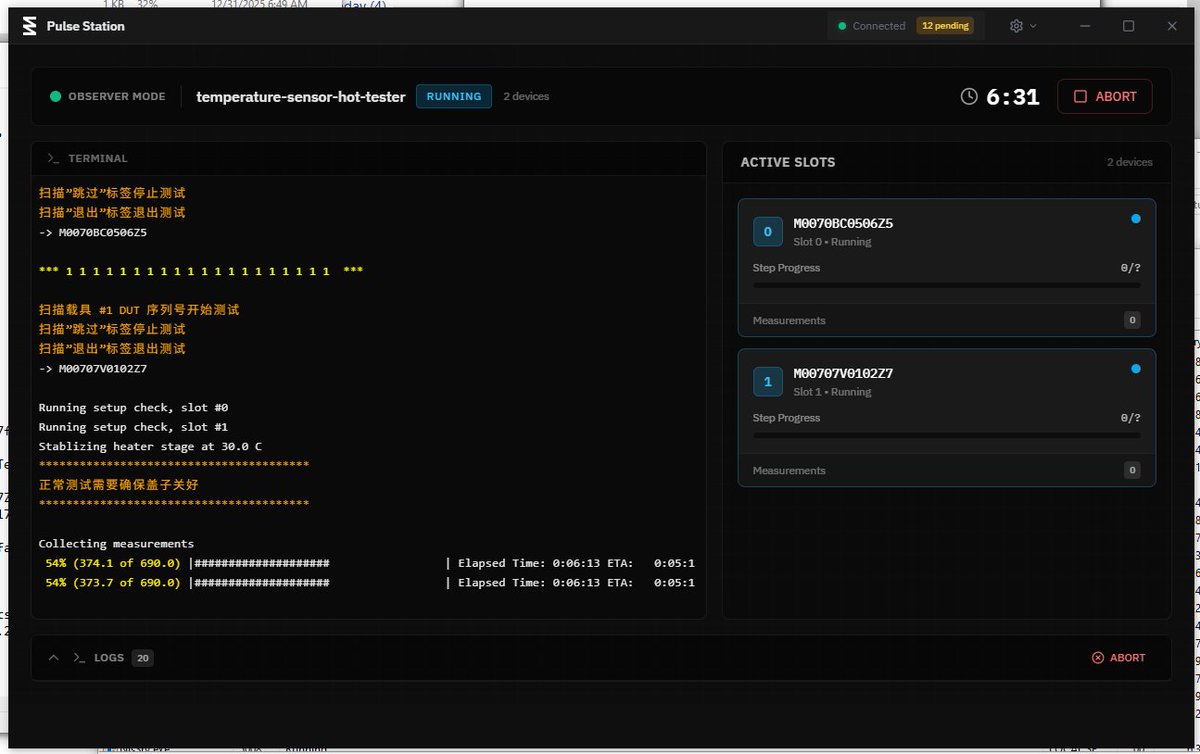This screenshot has width=1200, height=754.
Task: Click the ACTIVE SLOTS heading
Action: point(788,162)
